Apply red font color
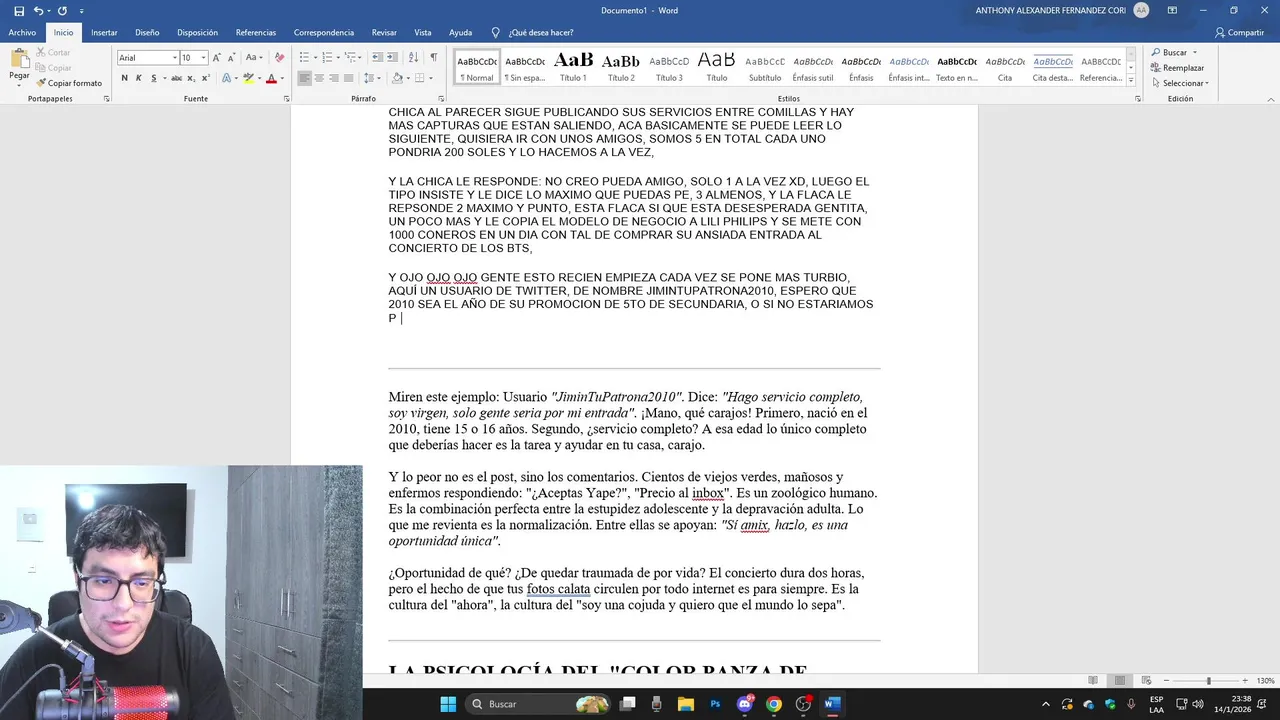This screenshot has width=1280, height=720. point(271,78)
